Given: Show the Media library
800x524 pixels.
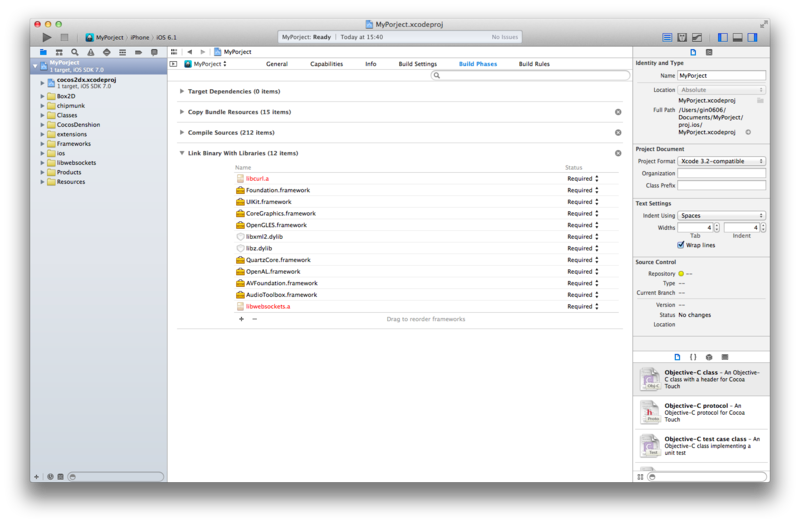Looking at the screenshot, I should pos(724,357).
